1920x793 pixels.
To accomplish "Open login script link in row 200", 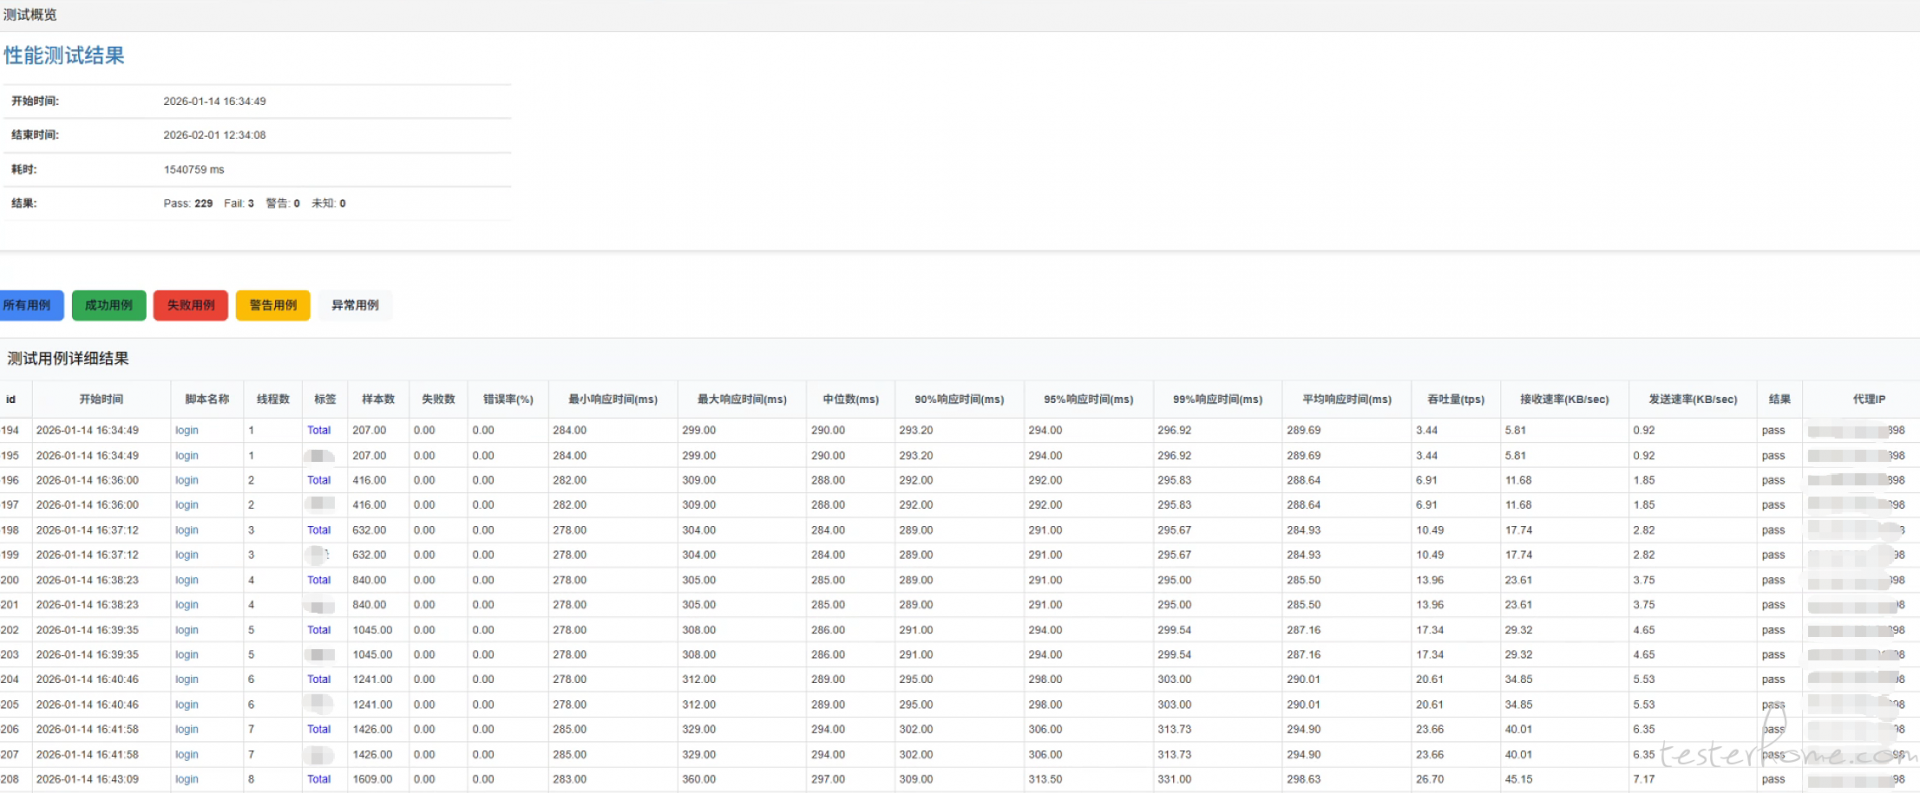I will pos(187,580).
